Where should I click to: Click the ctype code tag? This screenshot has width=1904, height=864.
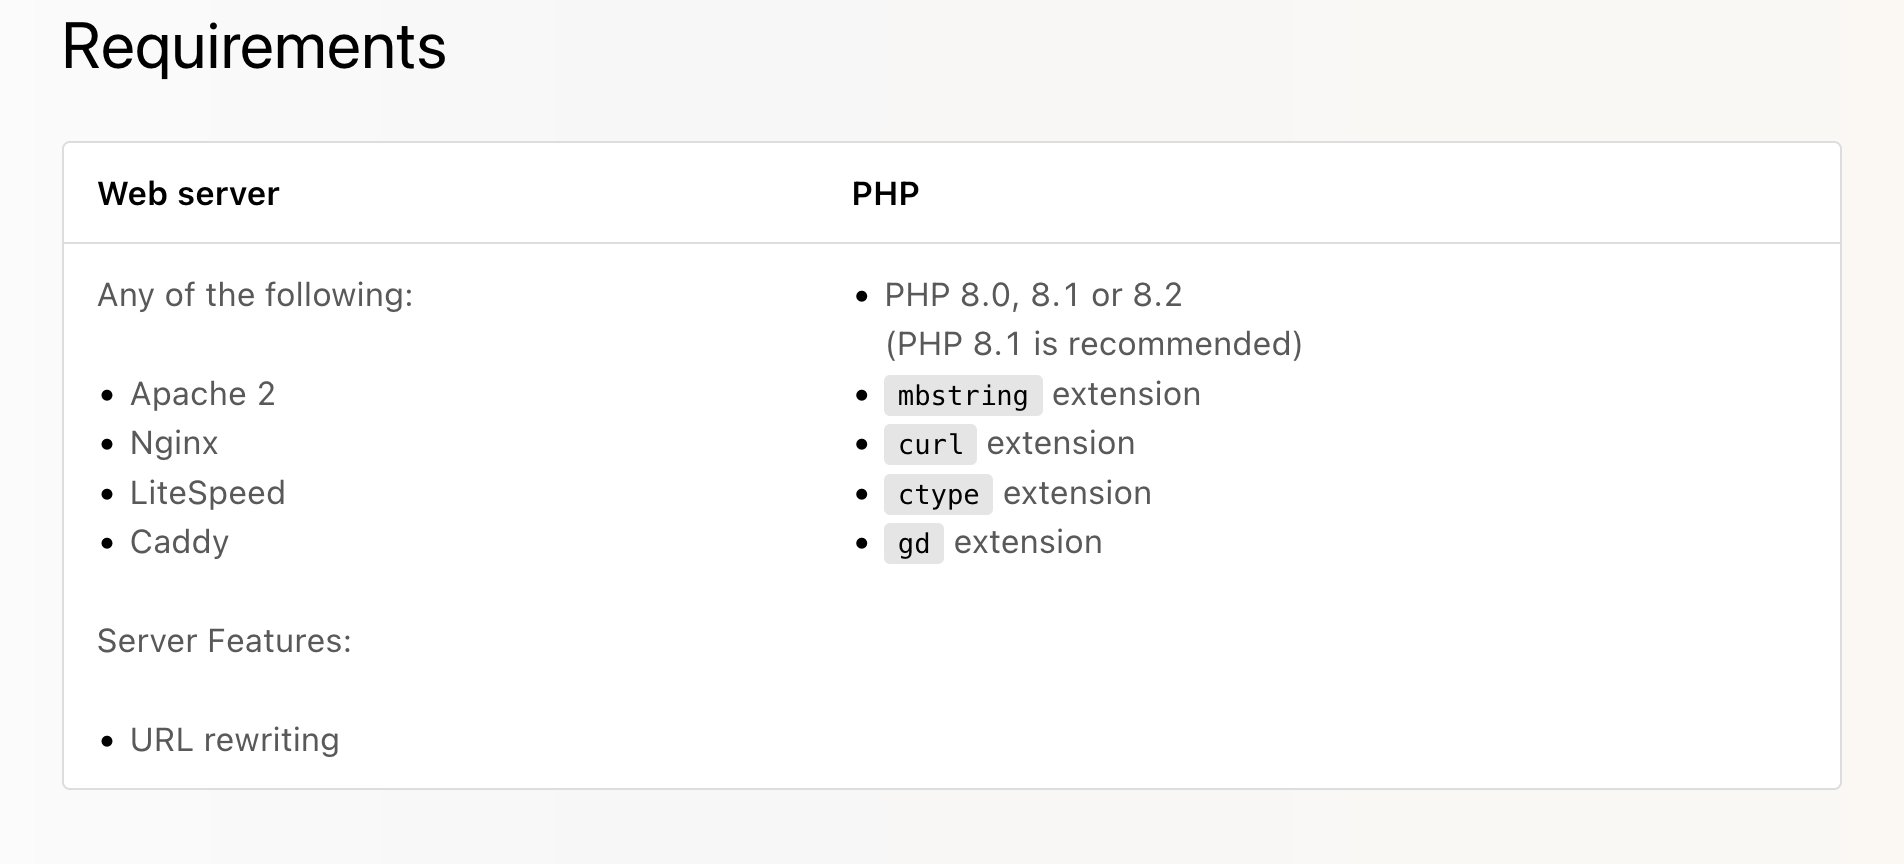click(938, 494)
